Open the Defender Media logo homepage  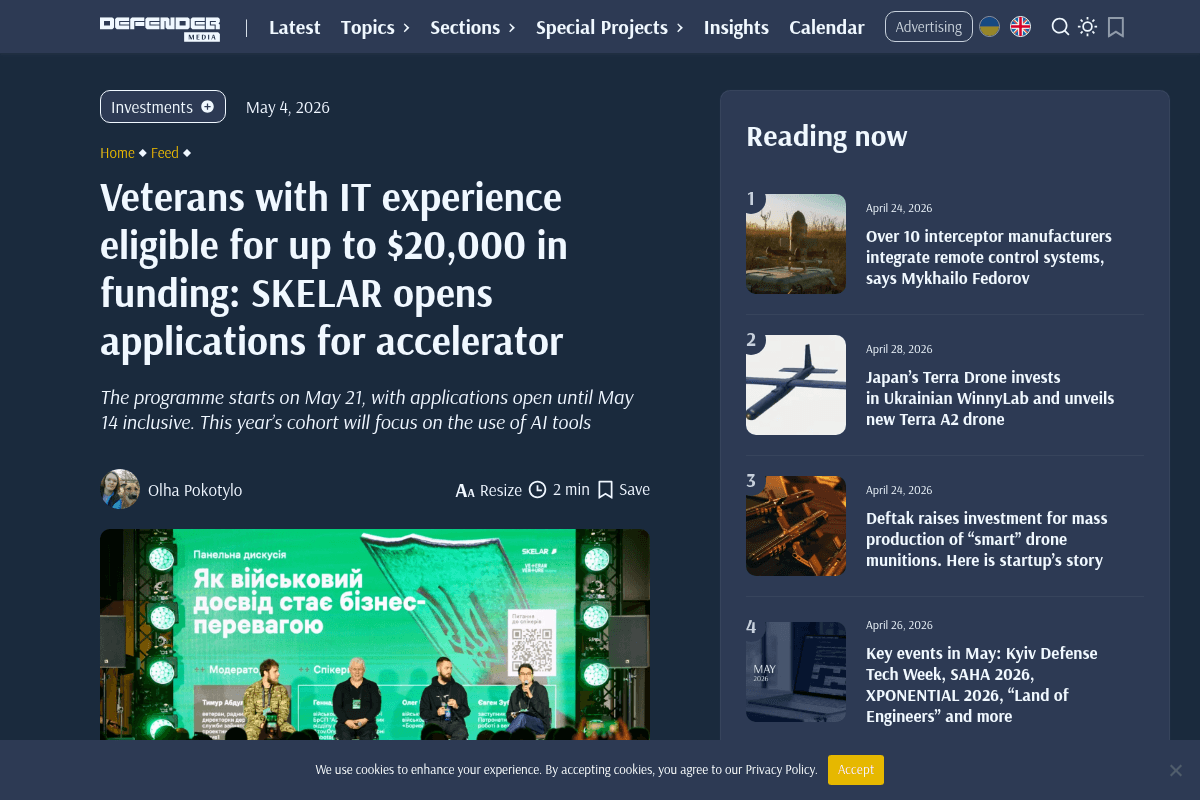[160, 28]
